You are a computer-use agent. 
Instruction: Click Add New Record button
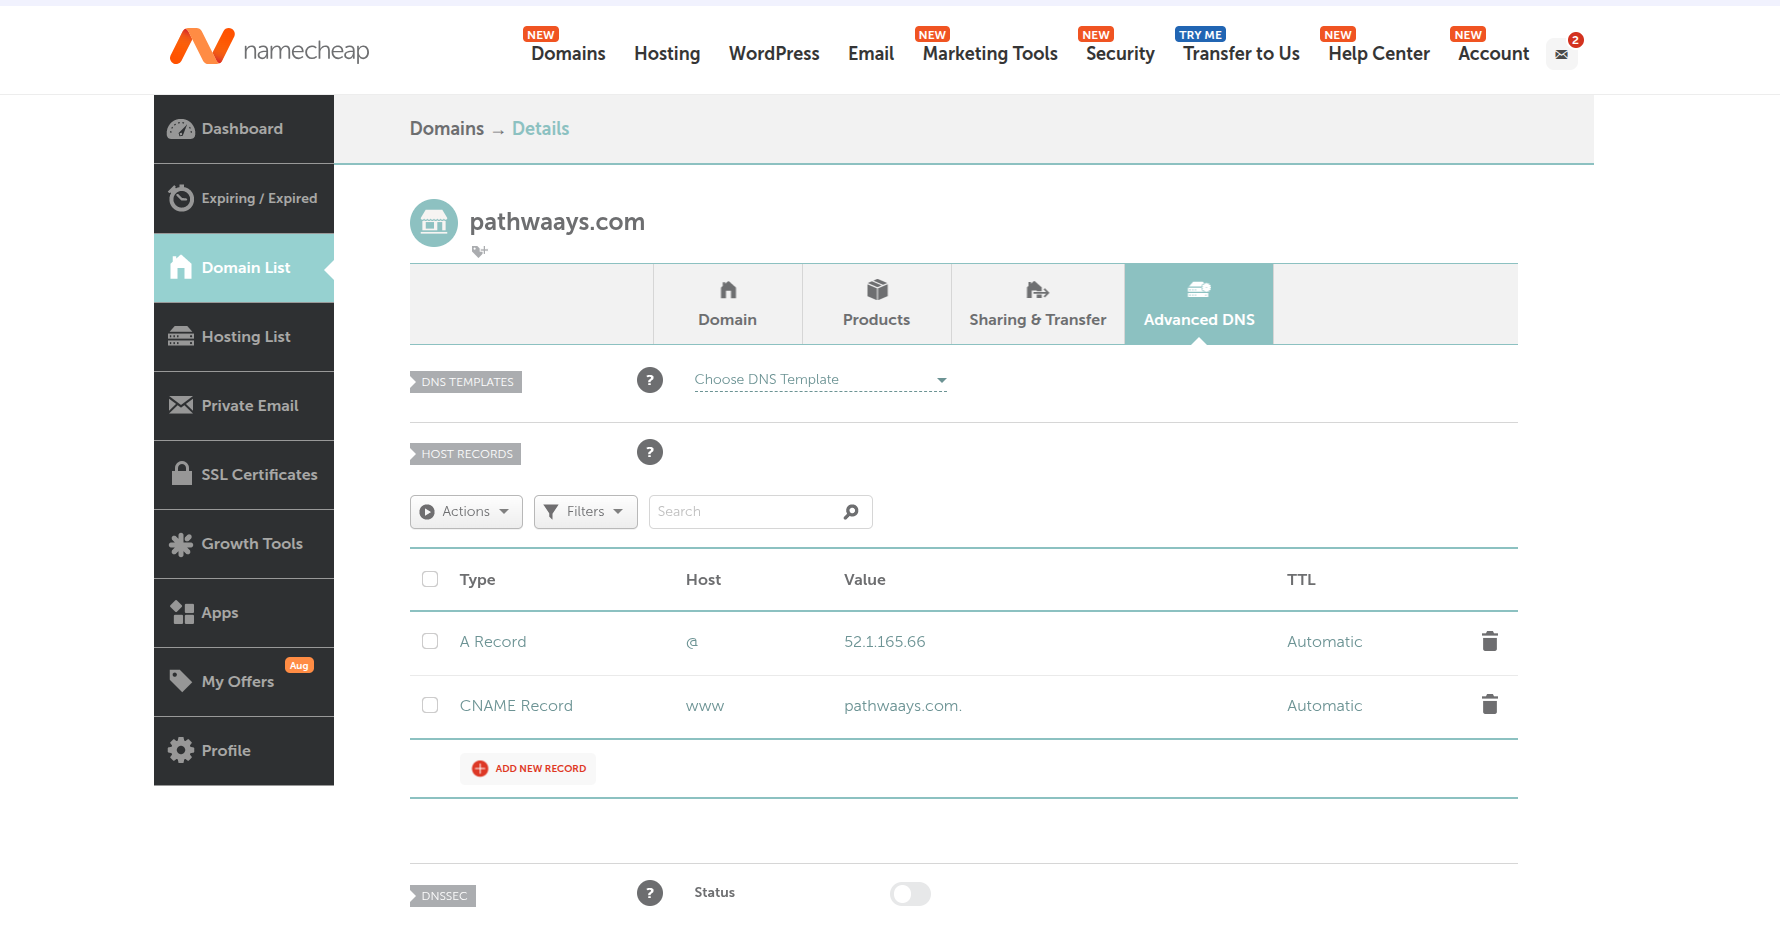[x=528, y=768]
